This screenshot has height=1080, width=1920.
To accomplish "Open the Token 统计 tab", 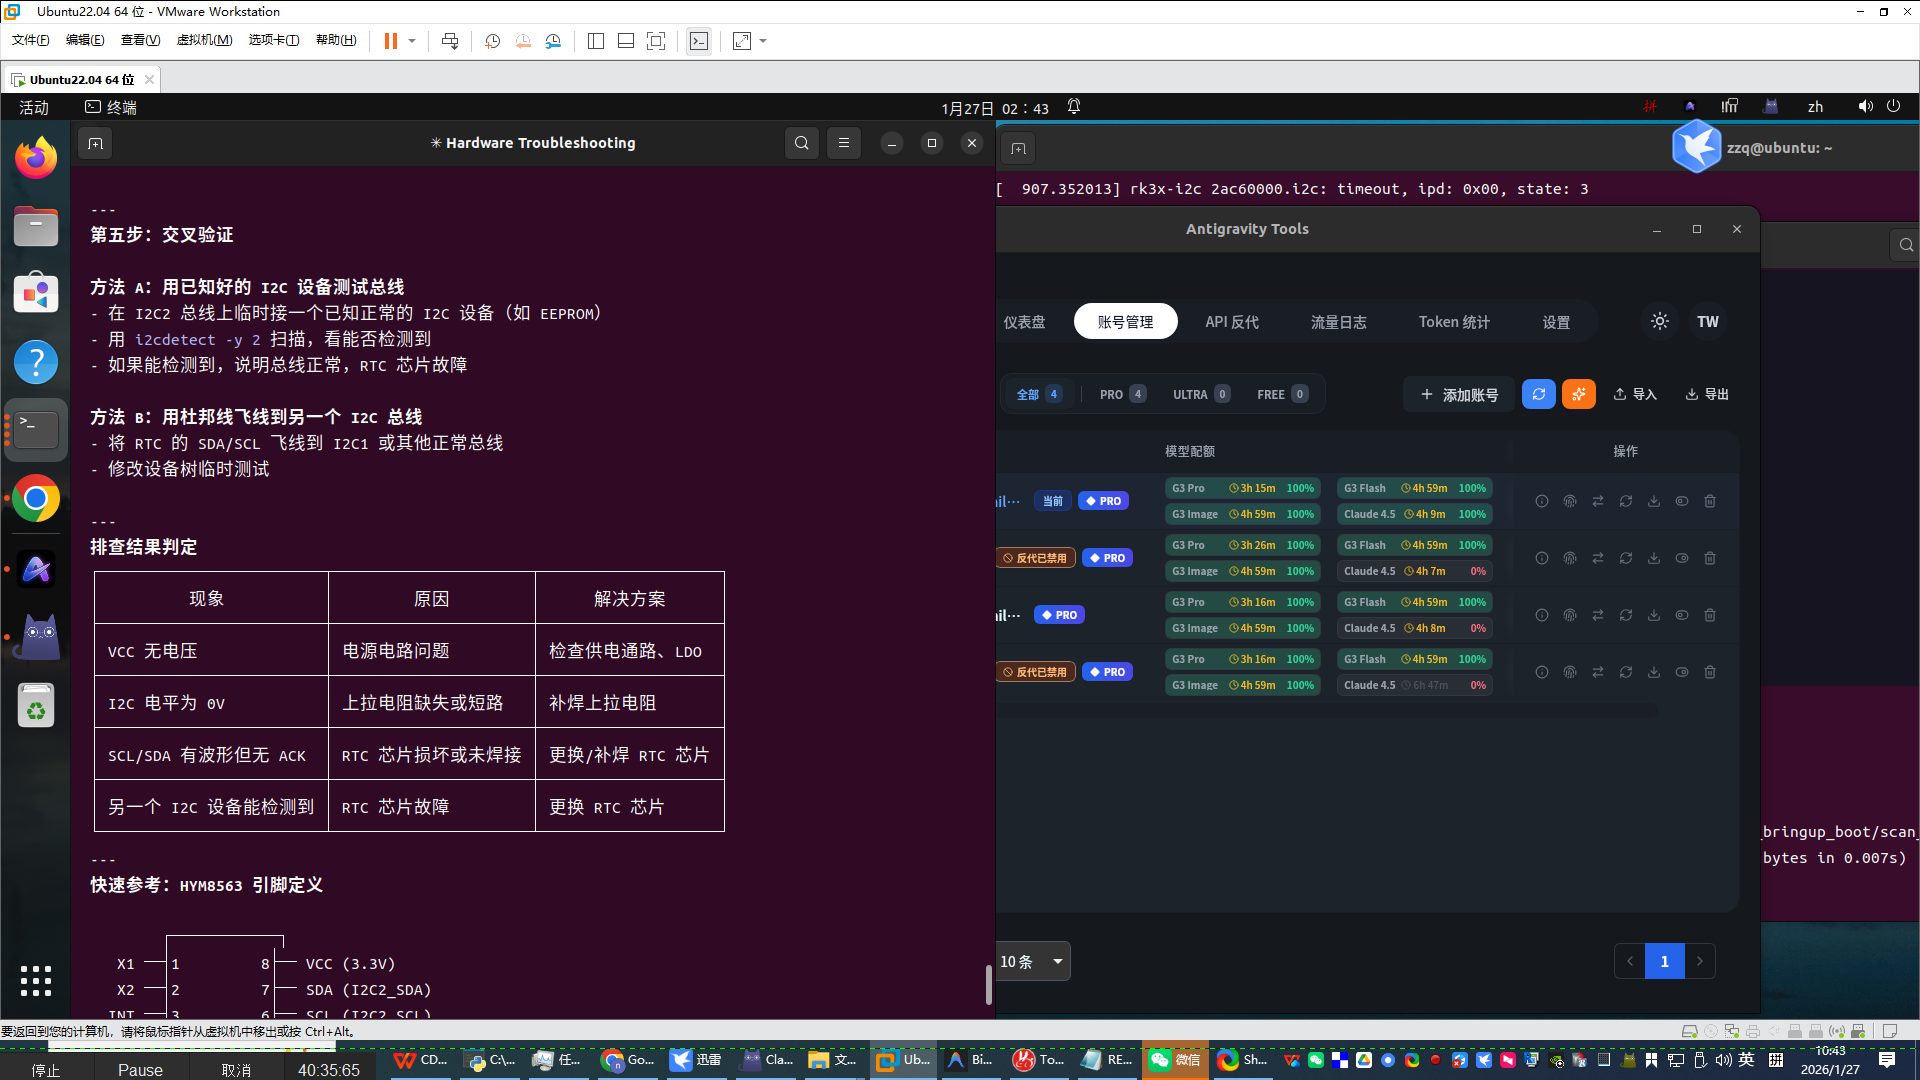I will pyautogui.click(x=1453, y=322).
